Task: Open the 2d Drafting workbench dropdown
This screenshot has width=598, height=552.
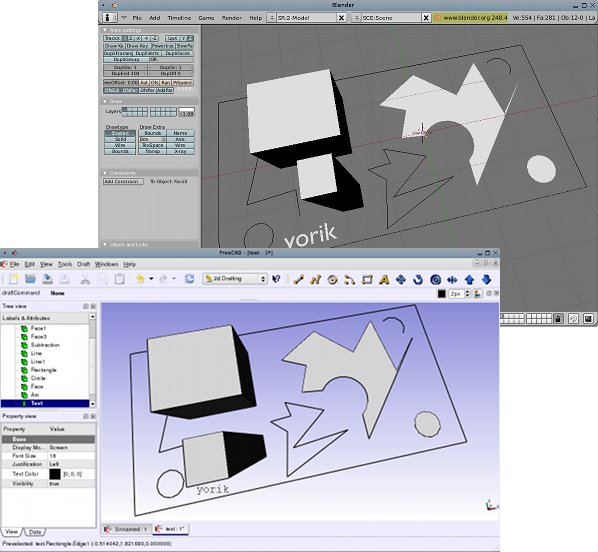Action: [235, 279]
